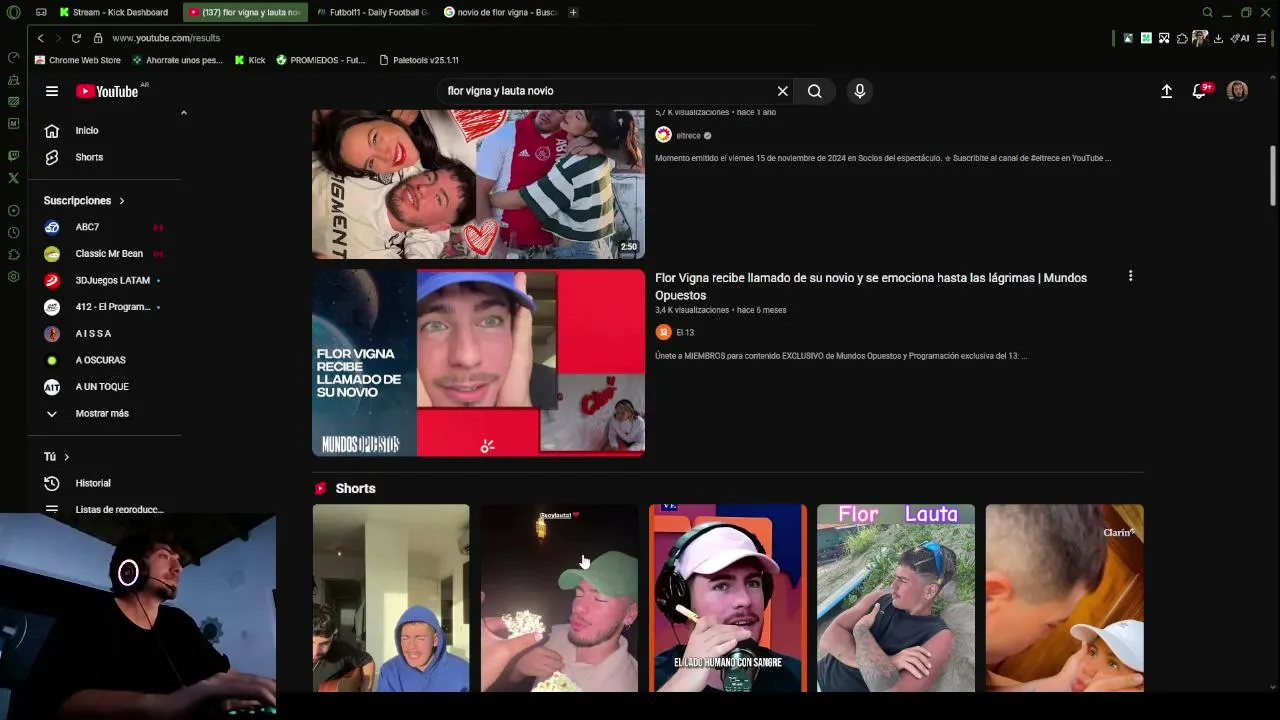Switch to novio de flor vigna Google tab
1280x720 pixels.
click(499, 12)
